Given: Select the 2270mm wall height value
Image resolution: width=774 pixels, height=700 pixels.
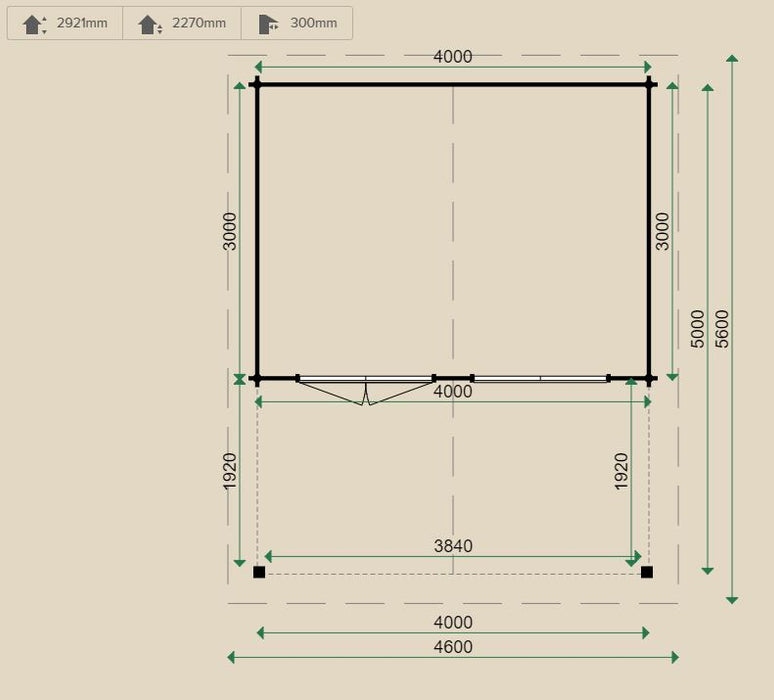Looking at the screenshot, I should tap(199, 23).
